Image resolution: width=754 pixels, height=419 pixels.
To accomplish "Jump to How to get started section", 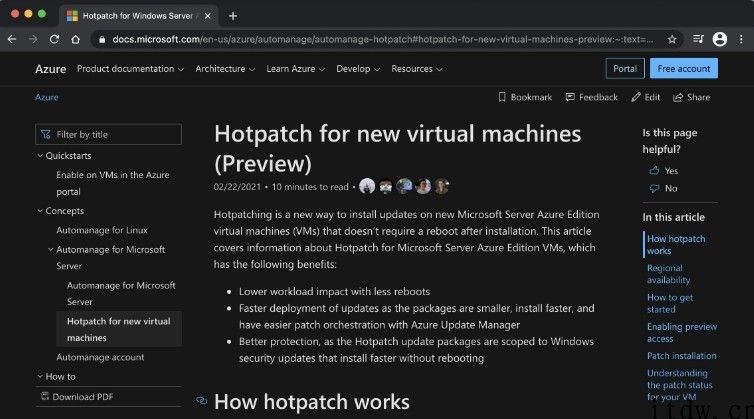I will coord(670,303).
